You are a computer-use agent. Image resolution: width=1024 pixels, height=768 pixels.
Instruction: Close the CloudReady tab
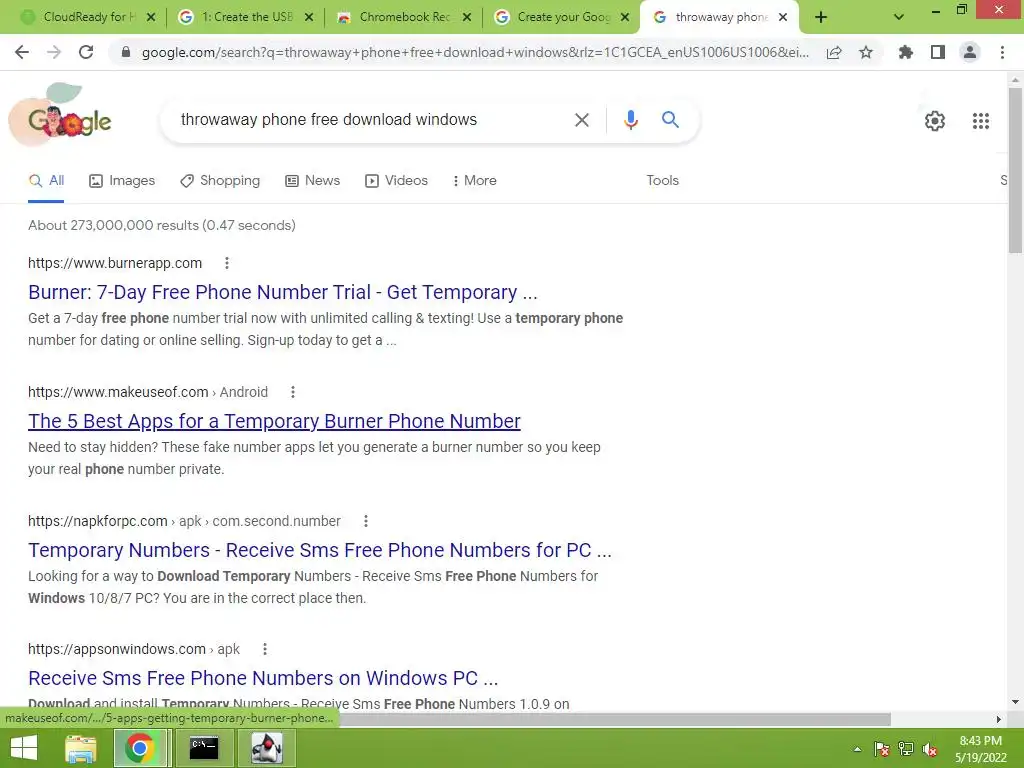151,18
